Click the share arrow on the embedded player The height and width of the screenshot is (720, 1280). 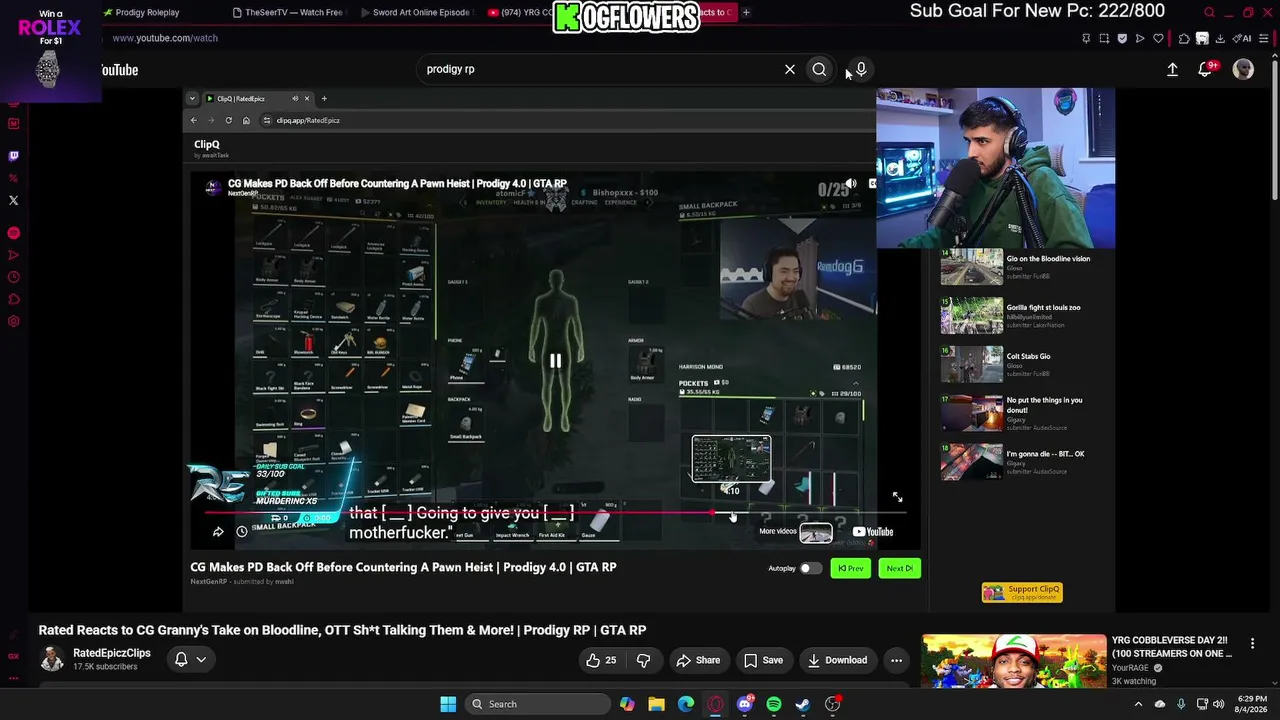point(218,531)
